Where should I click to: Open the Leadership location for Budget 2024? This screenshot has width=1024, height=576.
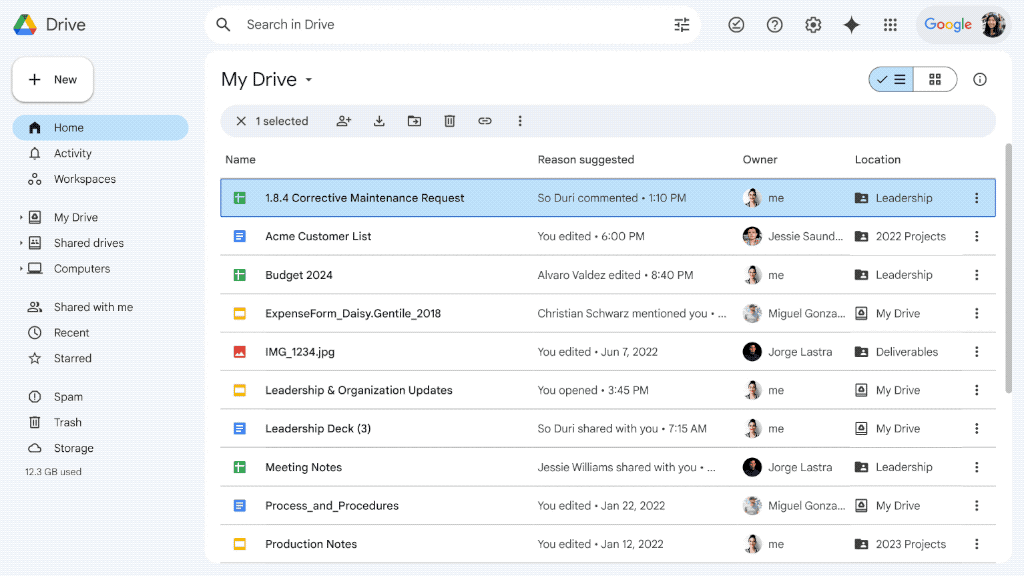(x=905, y=274)
